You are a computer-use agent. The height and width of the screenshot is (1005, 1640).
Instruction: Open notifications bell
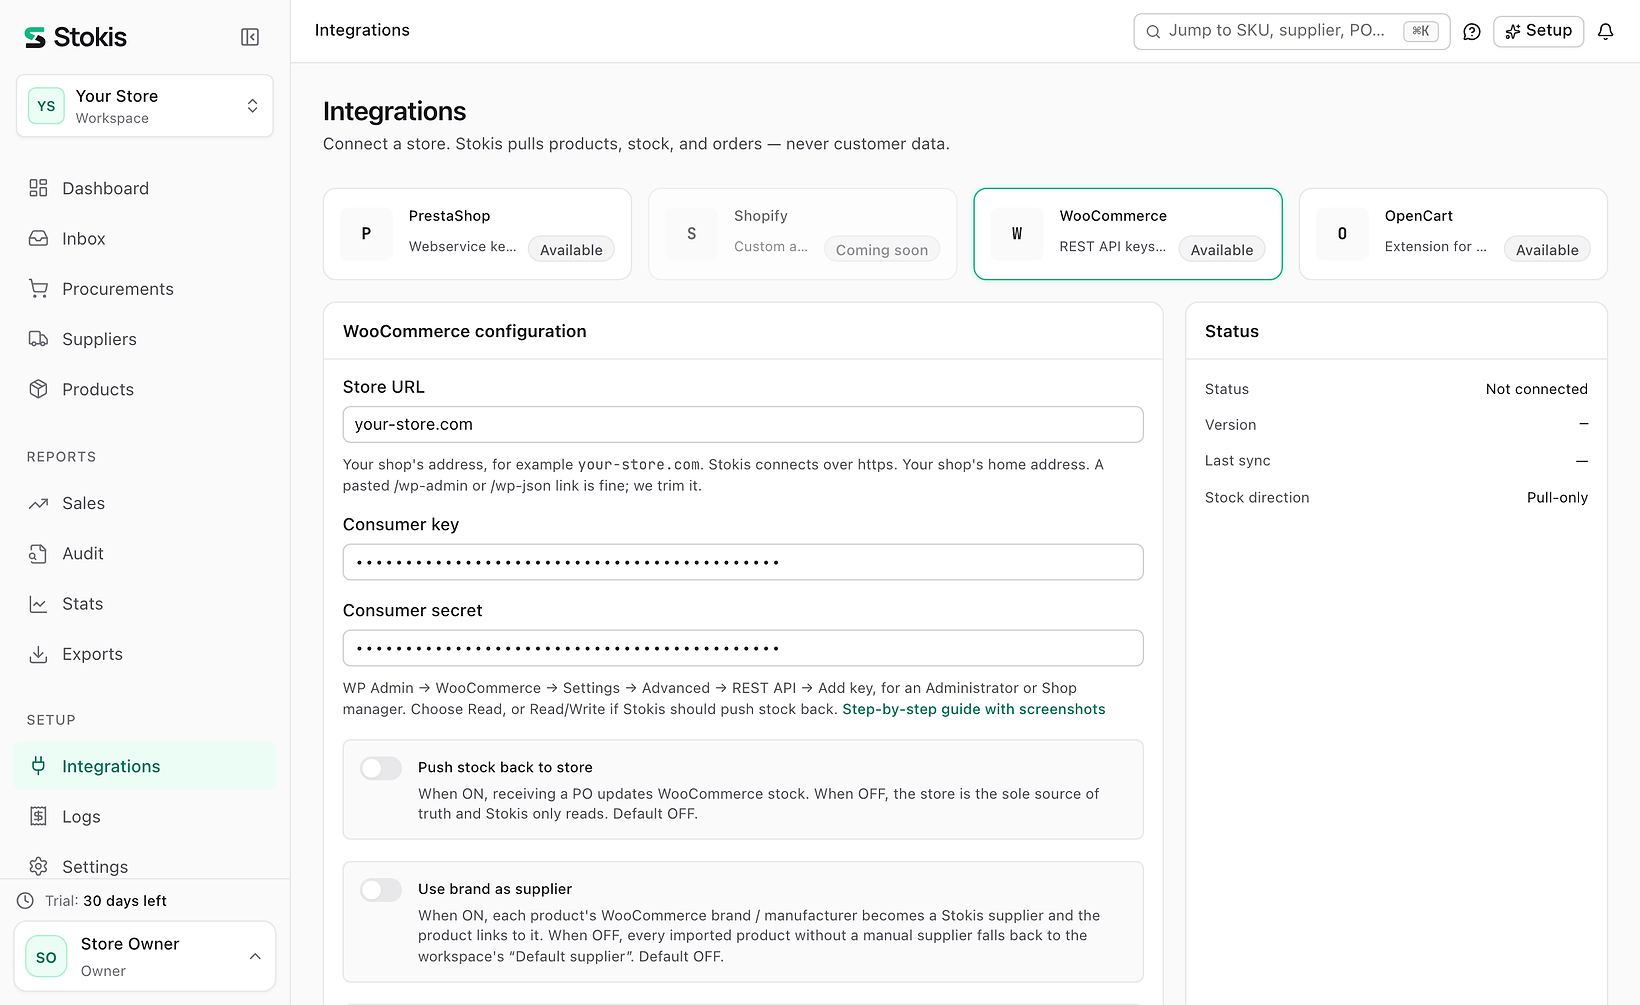click(x=1606, y=31)
